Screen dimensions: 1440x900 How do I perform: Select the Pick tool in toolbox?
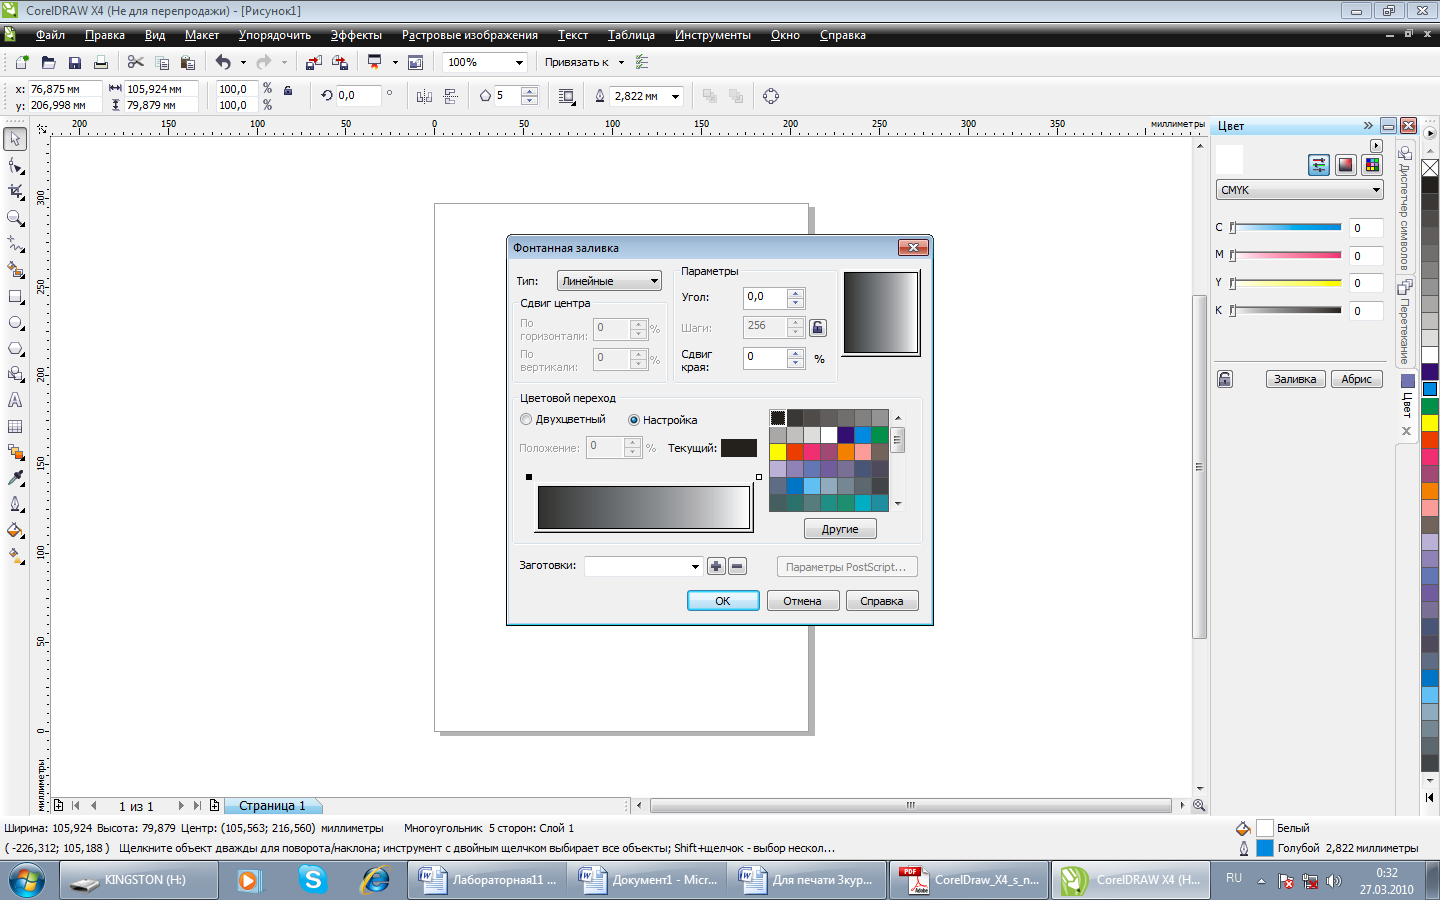(x=15, y=139)
